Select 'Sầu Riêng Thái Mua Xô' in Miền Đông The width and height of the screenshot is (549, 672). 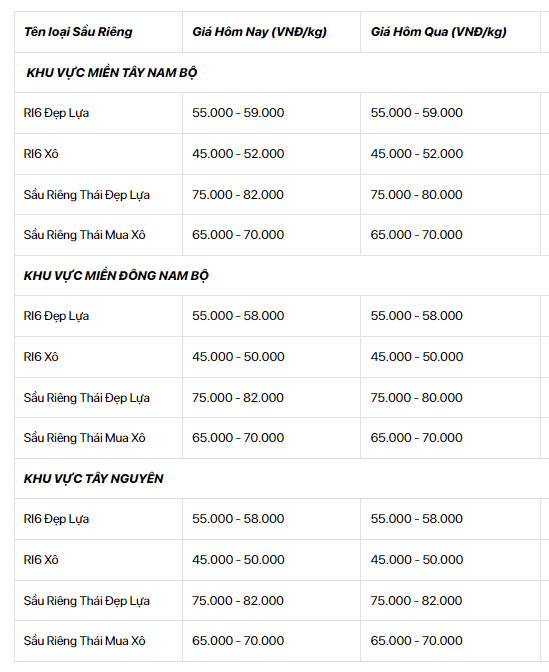pyautogui.click(x=84, y=438)
